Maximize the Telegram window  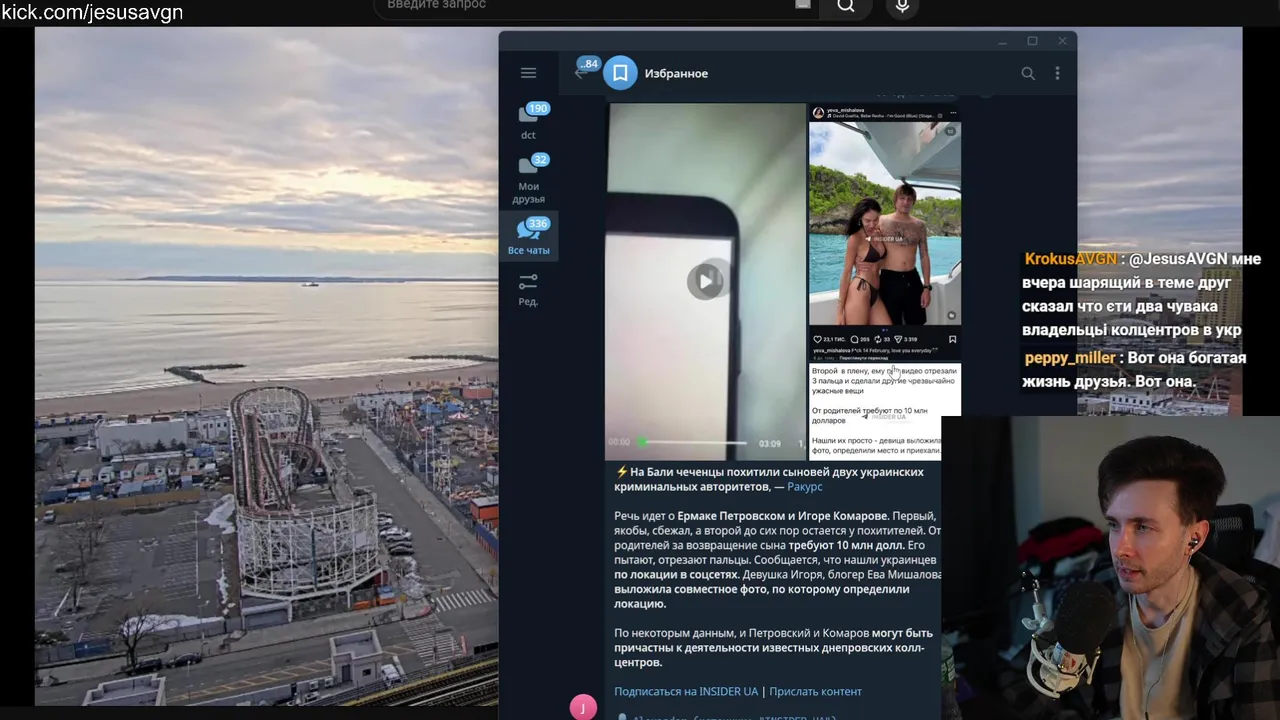coord(1032,41)
